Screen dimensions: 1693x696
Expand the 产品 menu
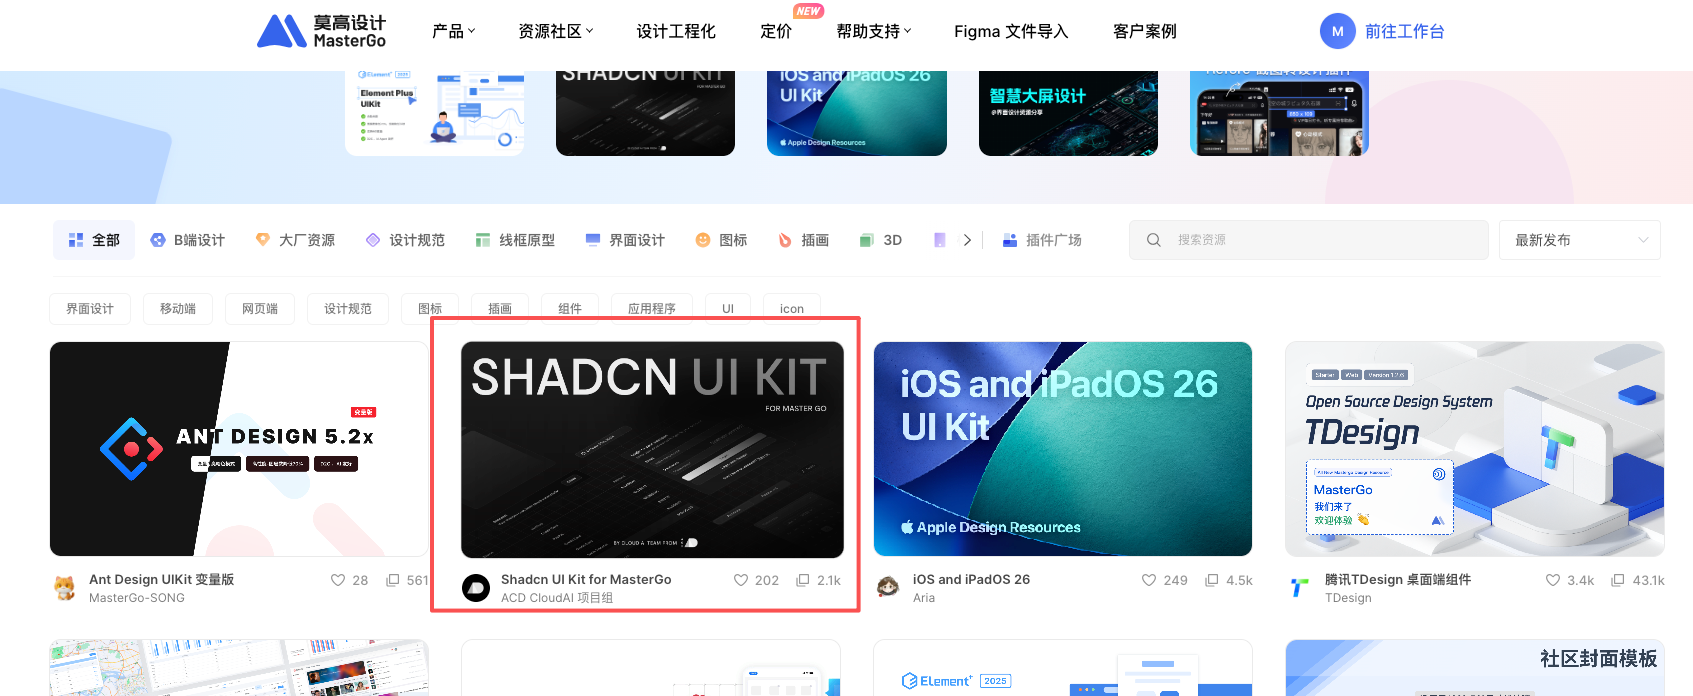453,31
